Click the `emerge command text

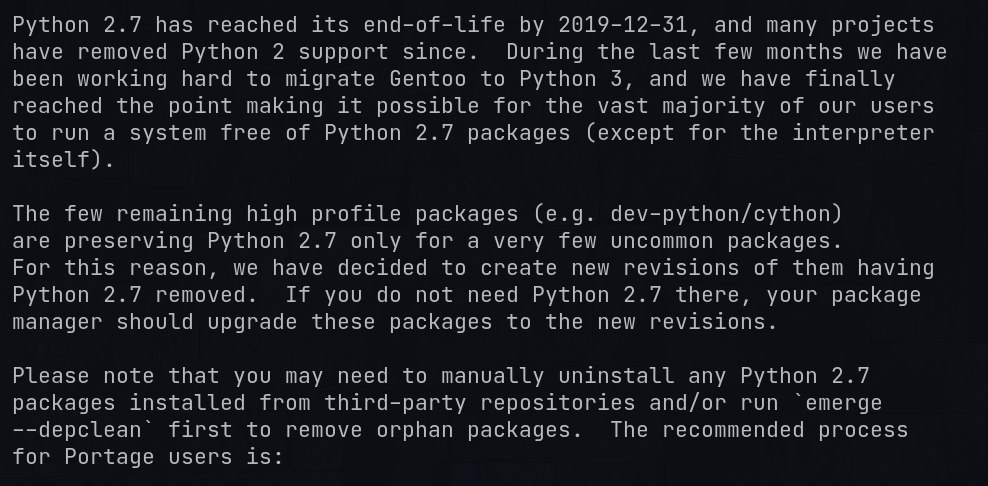click(x=837, y=403)
